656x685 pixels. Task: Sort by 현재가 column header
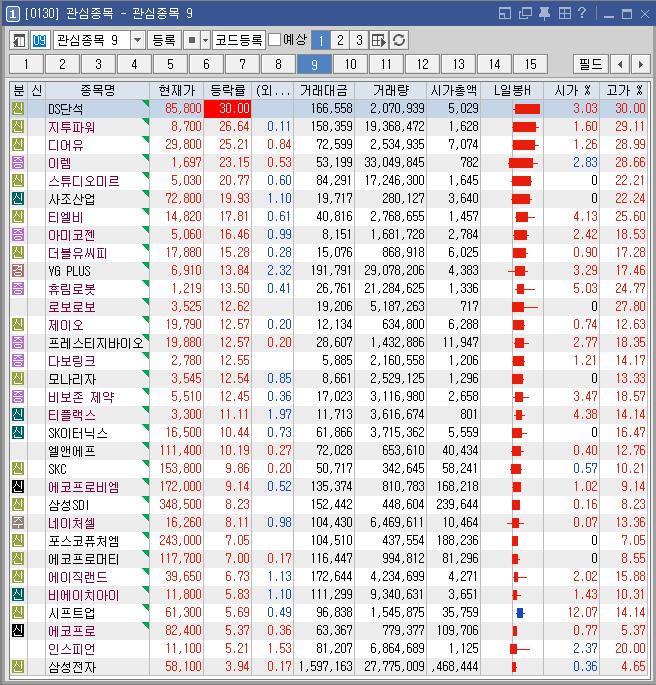176,90
